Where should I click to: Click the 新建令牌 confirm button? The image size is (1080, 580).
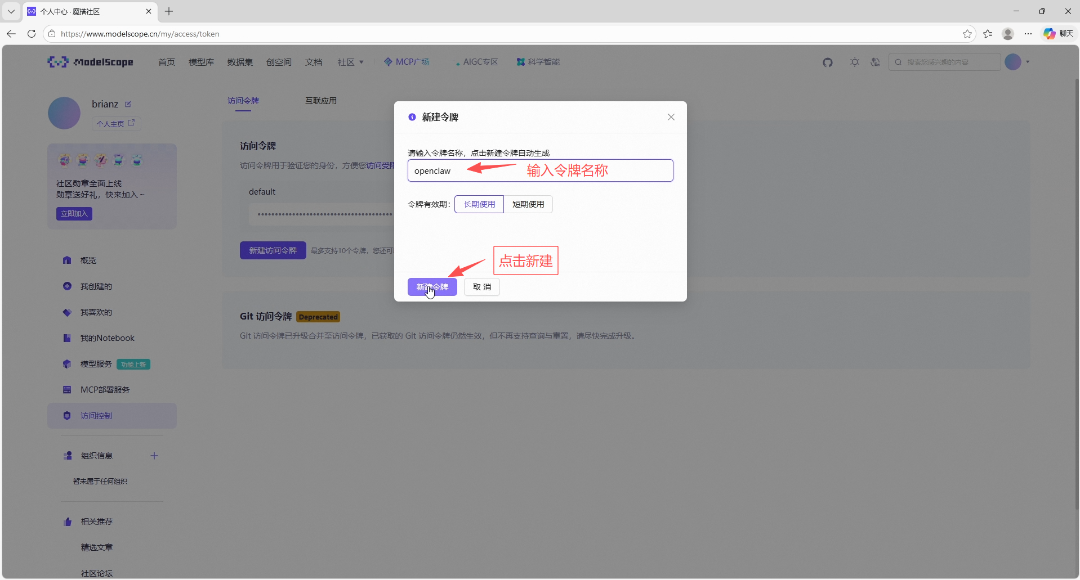coord(432,287)
